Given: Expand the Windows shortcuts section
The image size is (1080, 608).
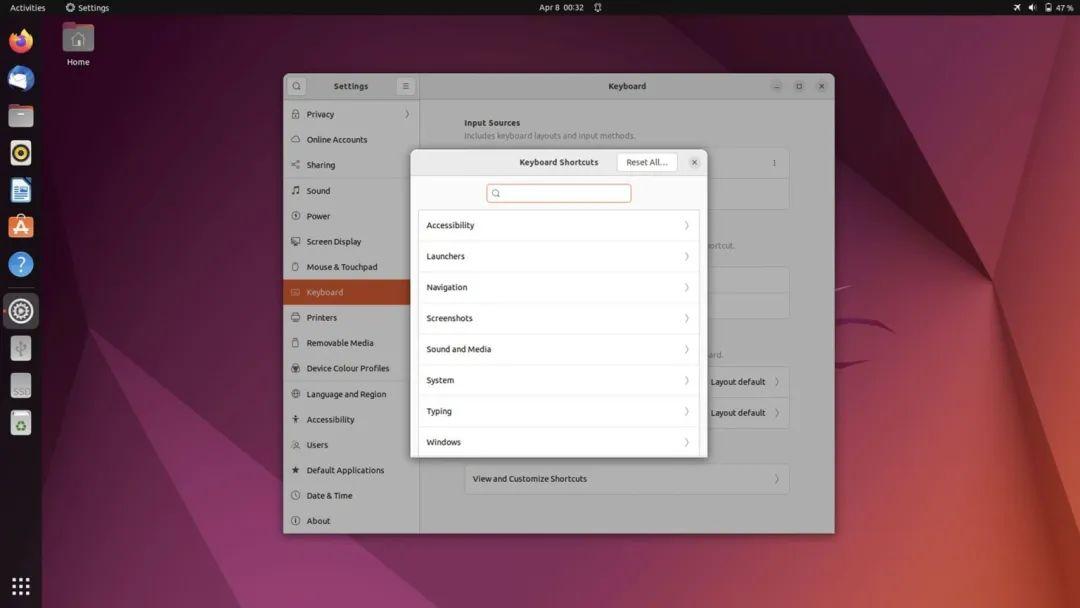Looking at the screenshot, I should coord(558,441).
